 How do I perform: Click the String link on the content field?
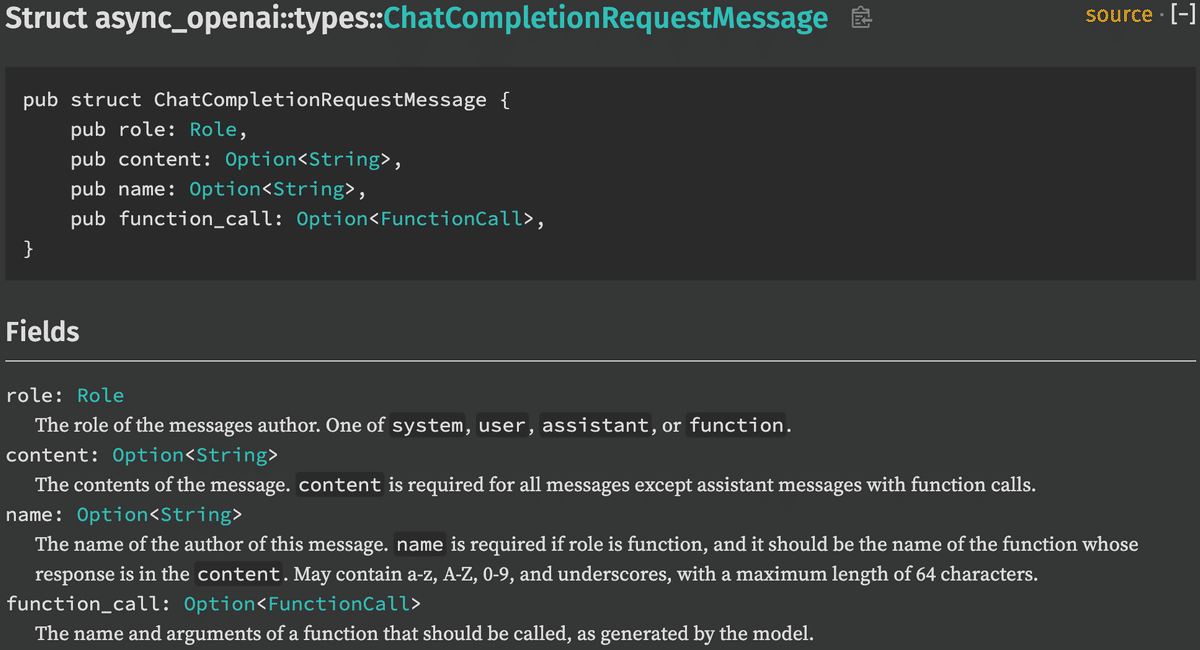click(231, 455)
